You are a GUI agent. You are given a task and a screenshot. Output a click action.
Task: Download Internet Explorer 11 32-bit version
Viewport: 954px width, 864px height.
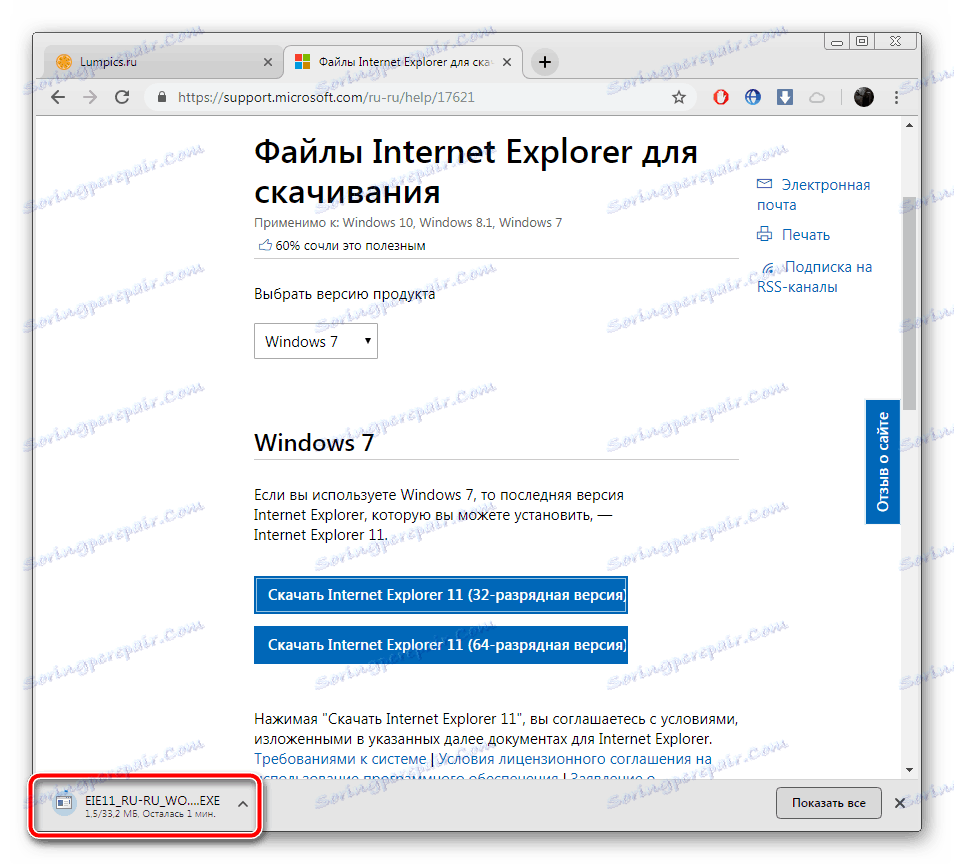(440, 595)
